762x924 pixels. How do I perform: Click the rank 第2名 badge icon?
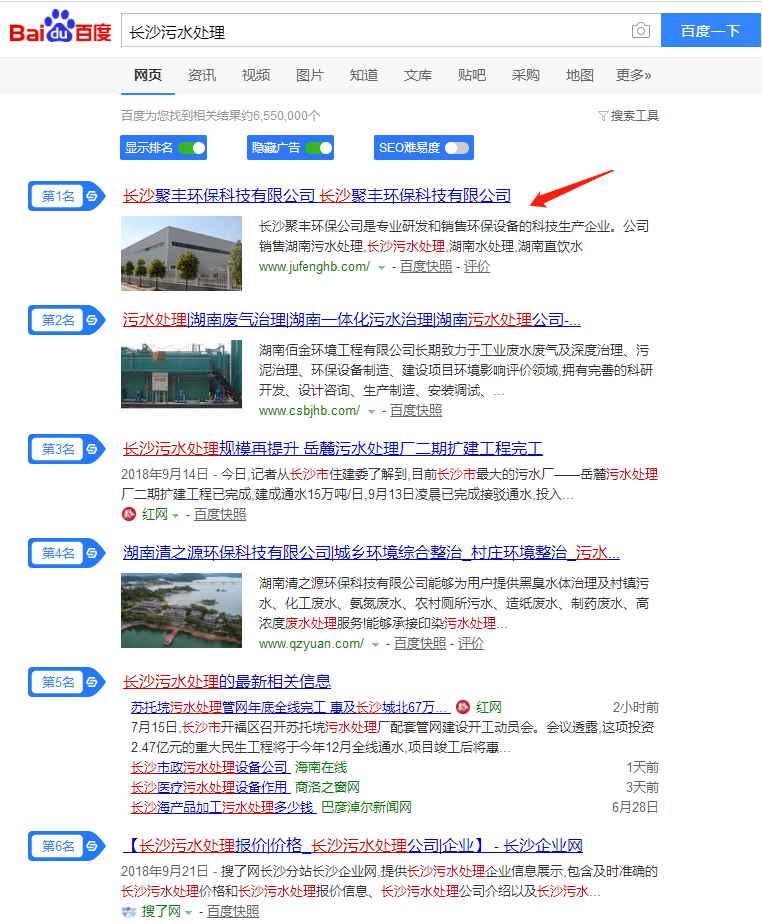click(x=67, y=320)
